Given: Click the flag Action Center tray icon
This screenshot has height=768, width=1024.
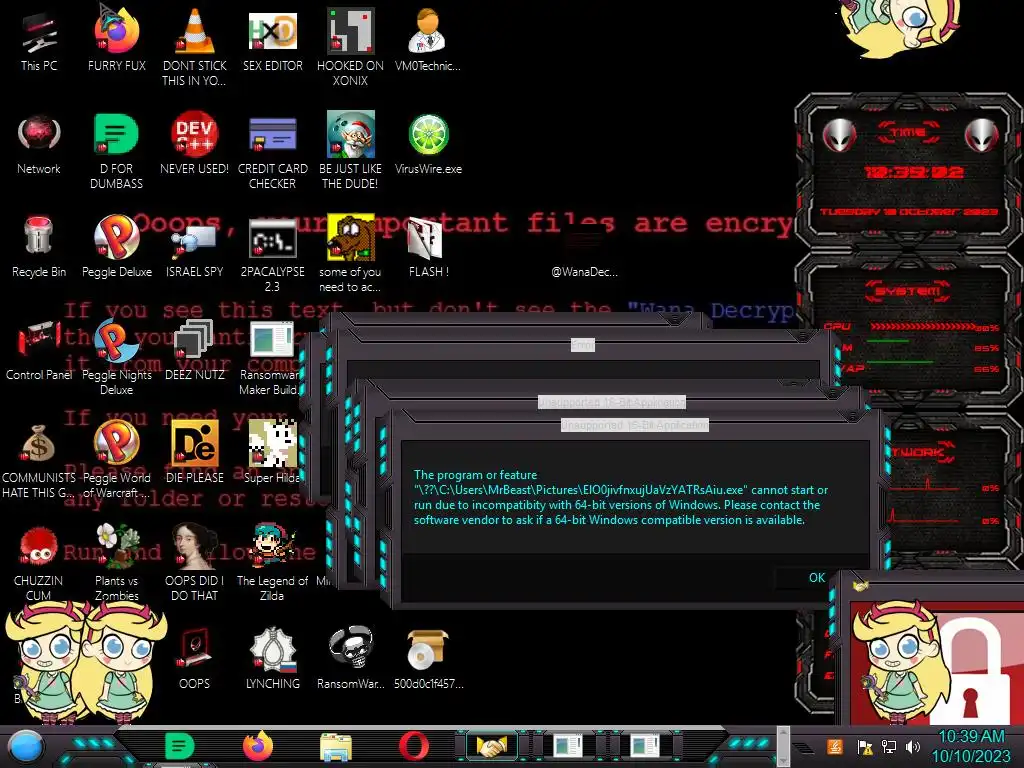Looking at the screenshot, I should [x=865, y=746].
